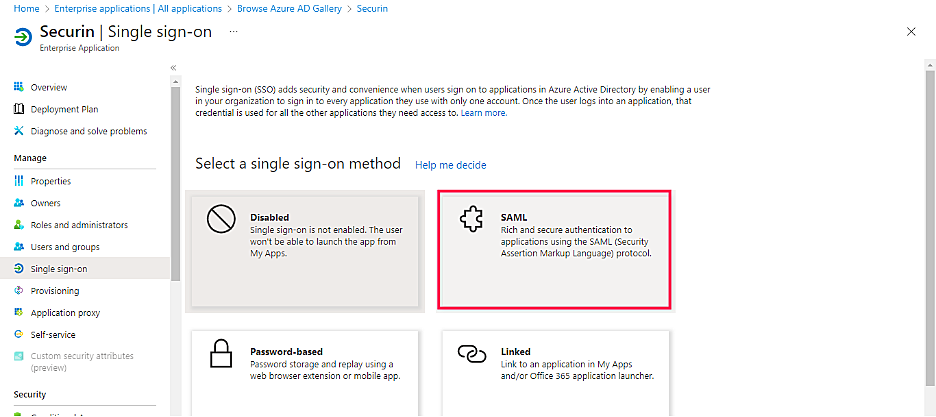Click the Enterprise Application subtitle

tap(79, 48)
